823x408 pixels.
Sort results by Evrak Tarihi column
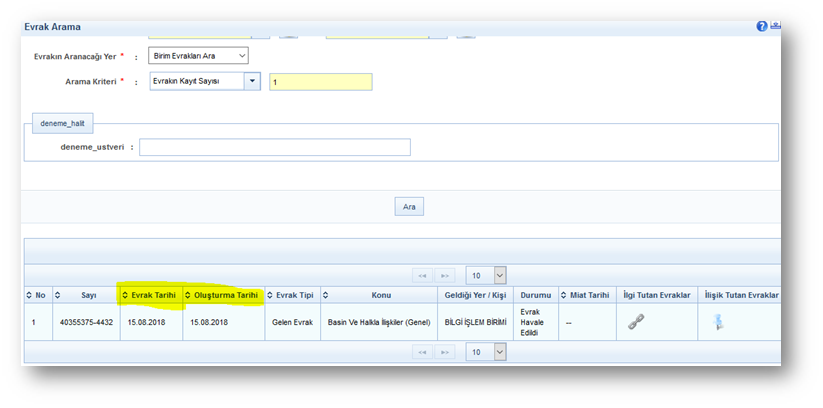[x=150, y=295]
